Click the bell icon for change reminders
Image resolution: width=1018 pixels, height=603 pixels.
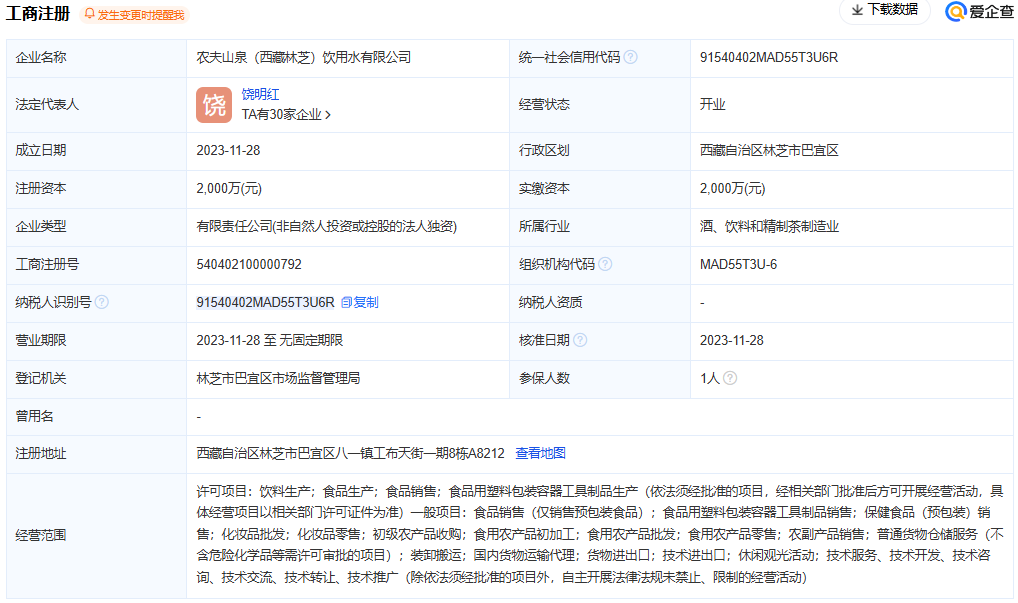[x=90, y=14]
